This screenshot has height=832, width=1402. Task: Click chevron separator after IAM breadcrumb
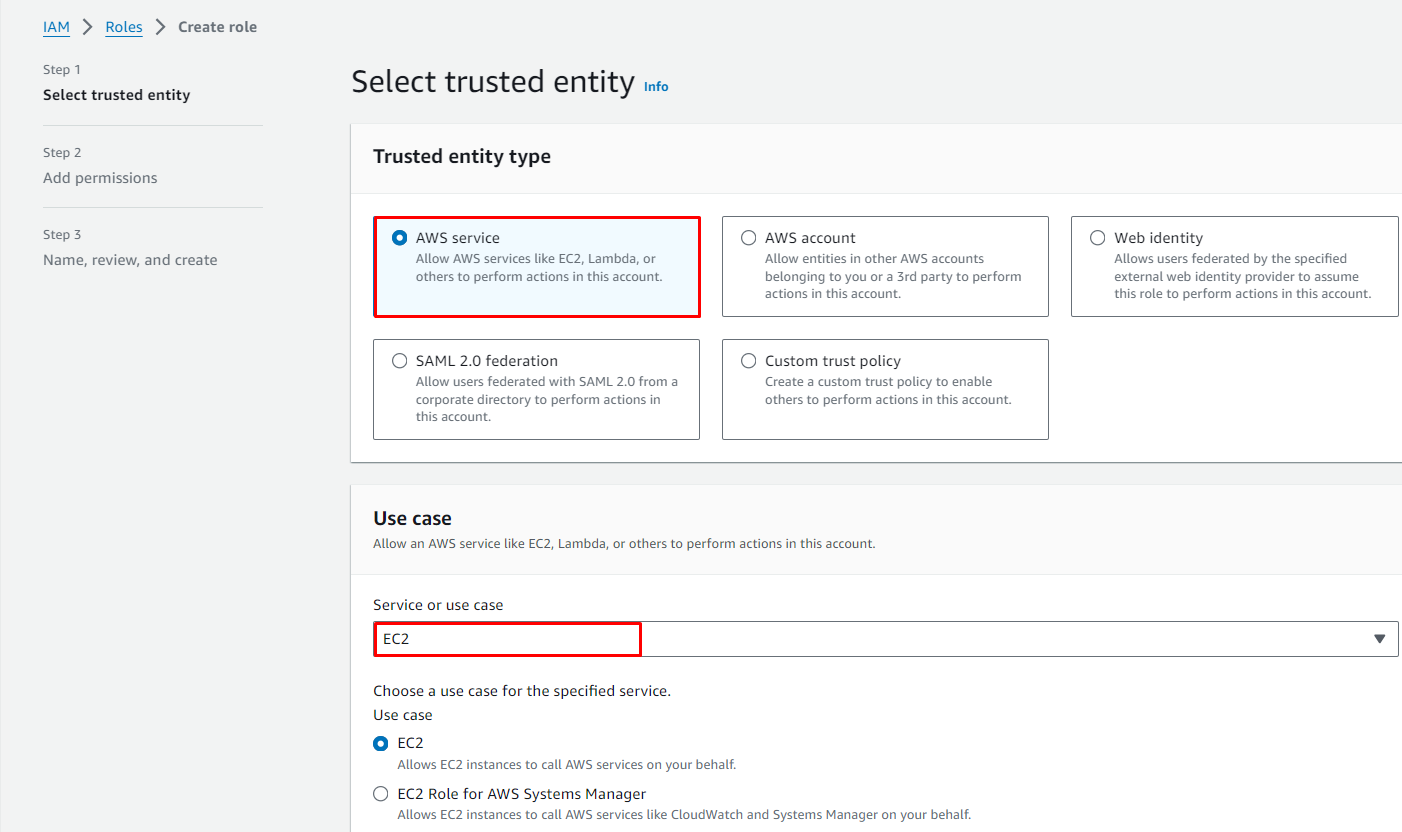[88, 27]
